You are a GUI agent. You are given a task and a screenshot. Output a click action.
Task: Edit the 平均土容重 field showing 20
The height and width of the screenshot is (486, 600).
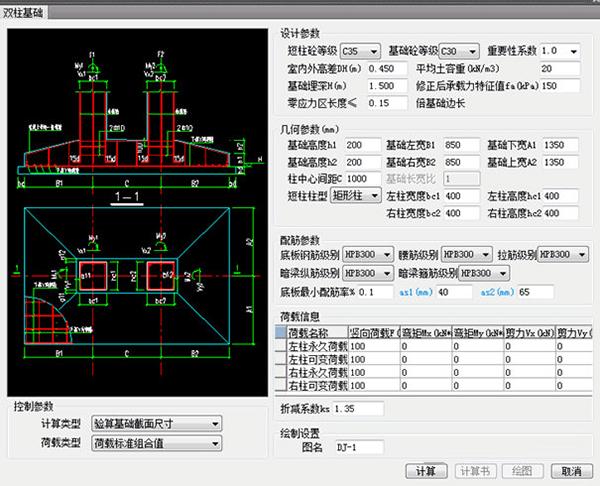[x=560, y=69]
